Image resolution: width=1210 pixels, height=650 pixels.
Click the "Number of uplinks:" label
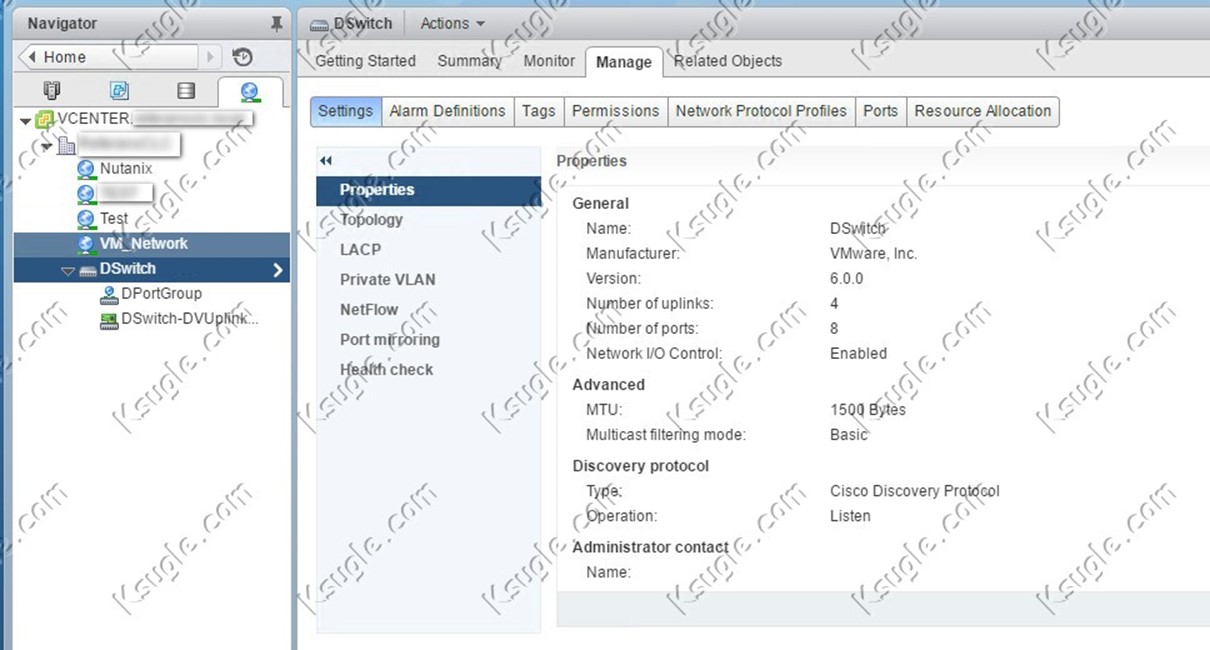point(650,304)
